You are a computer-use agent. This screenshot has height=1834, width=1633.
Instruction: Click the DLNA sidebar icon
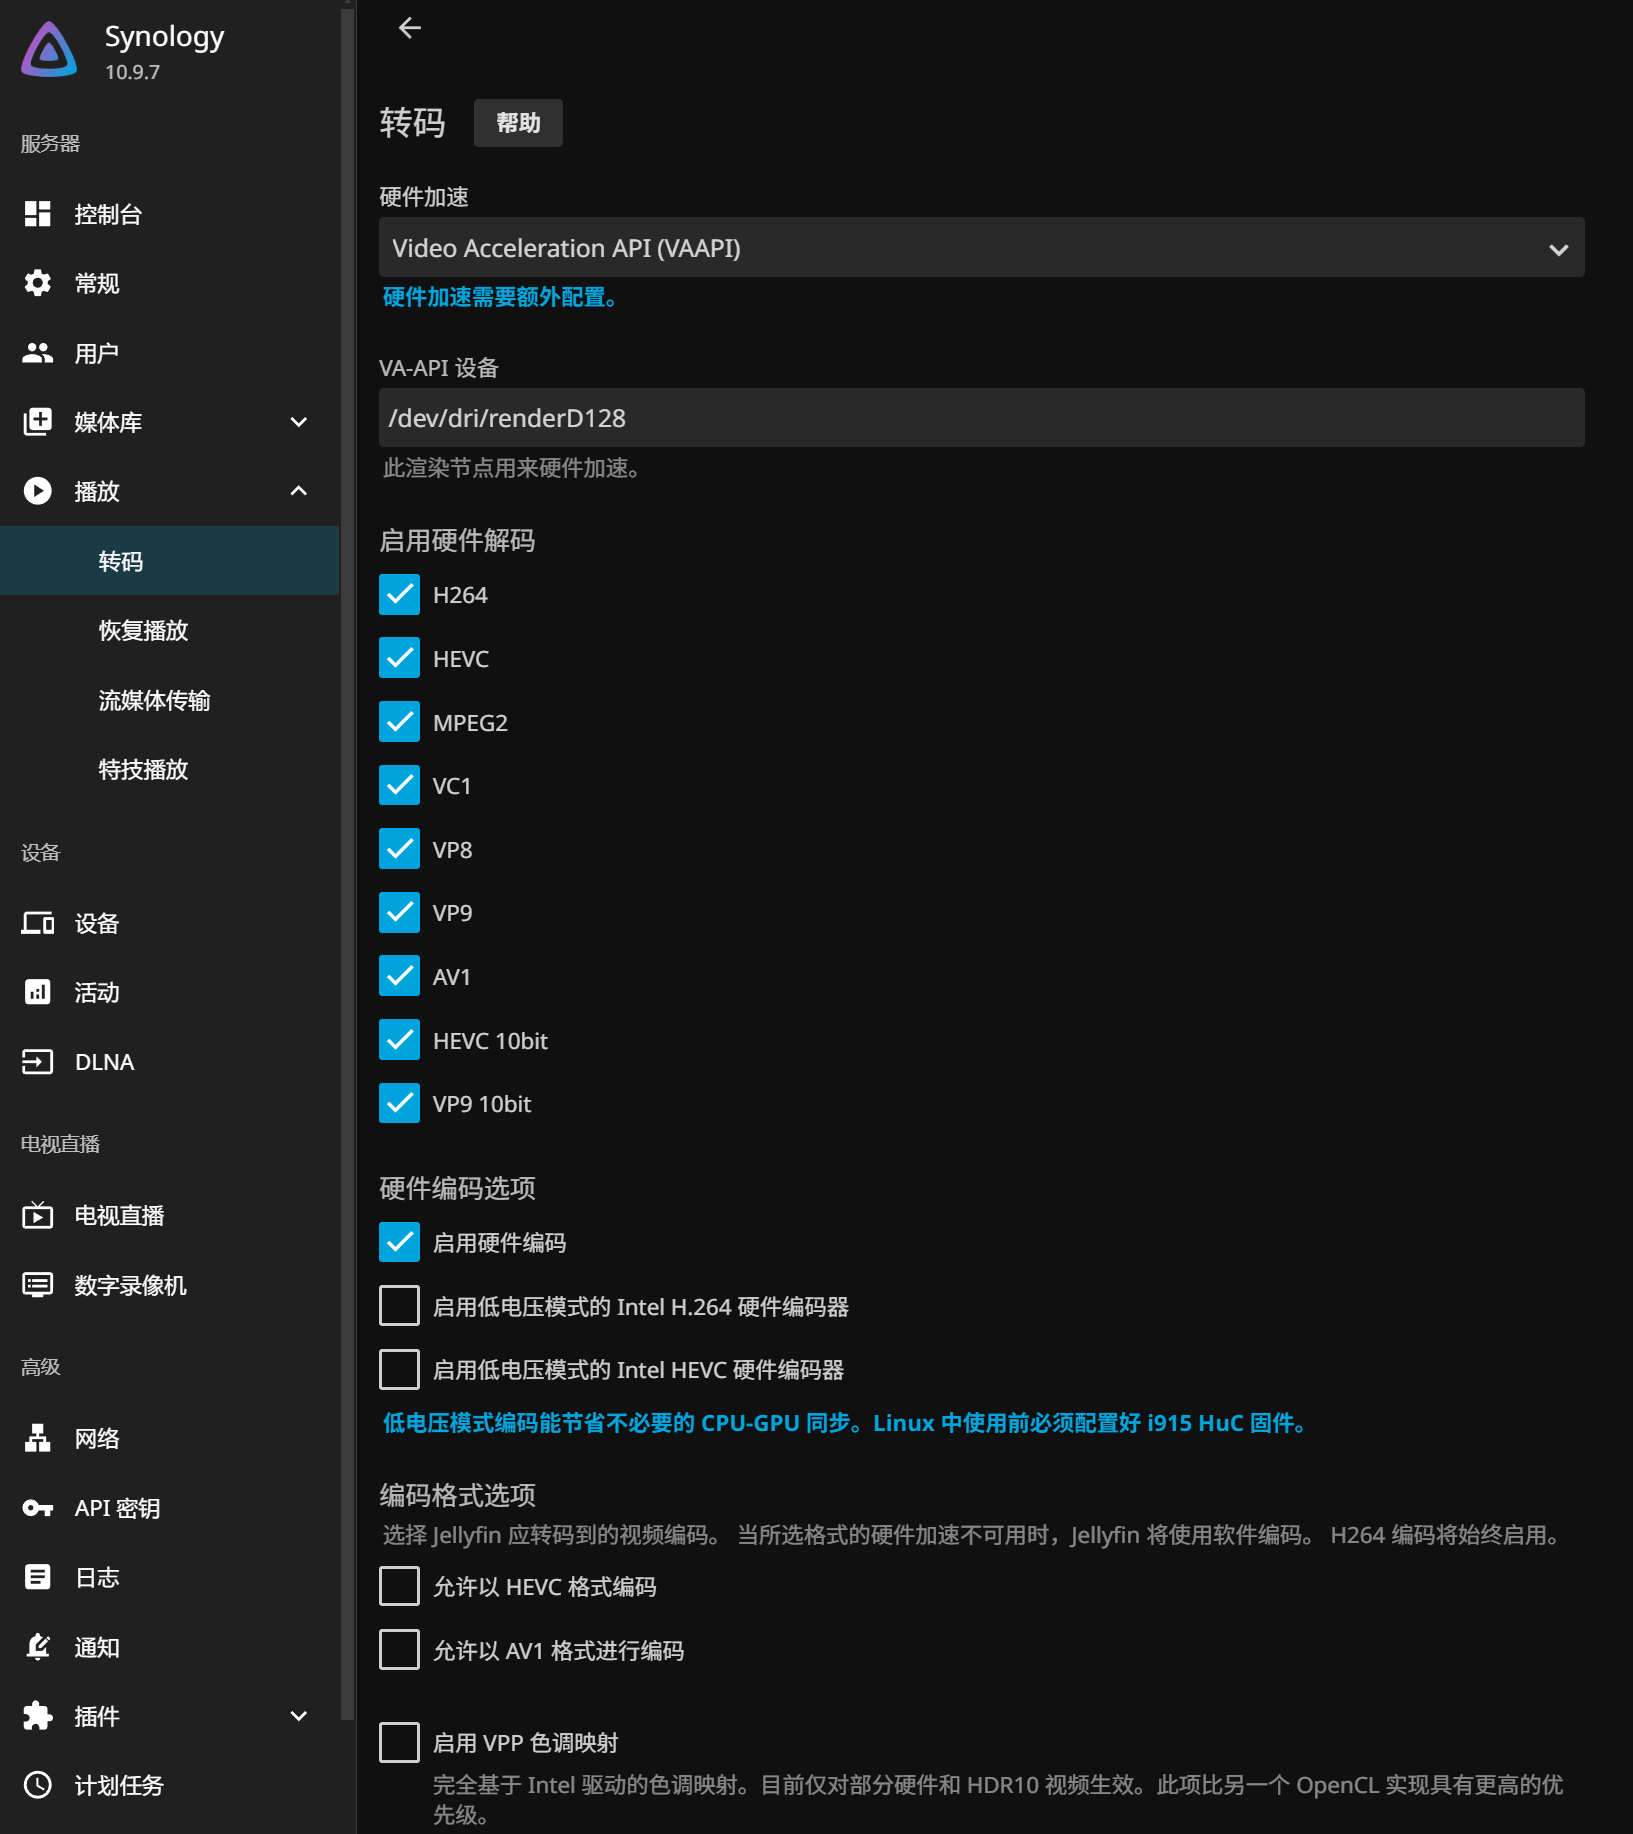tap(38, 1062)
